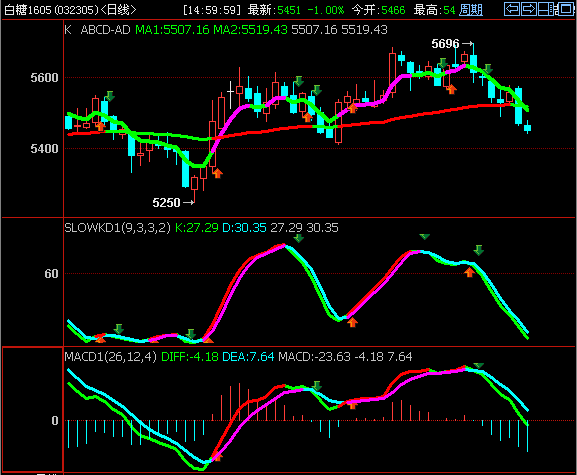Click the right arrow navigation icon
Image resolution: width=577 pixels, height=475 pixels.
point(529,8)
